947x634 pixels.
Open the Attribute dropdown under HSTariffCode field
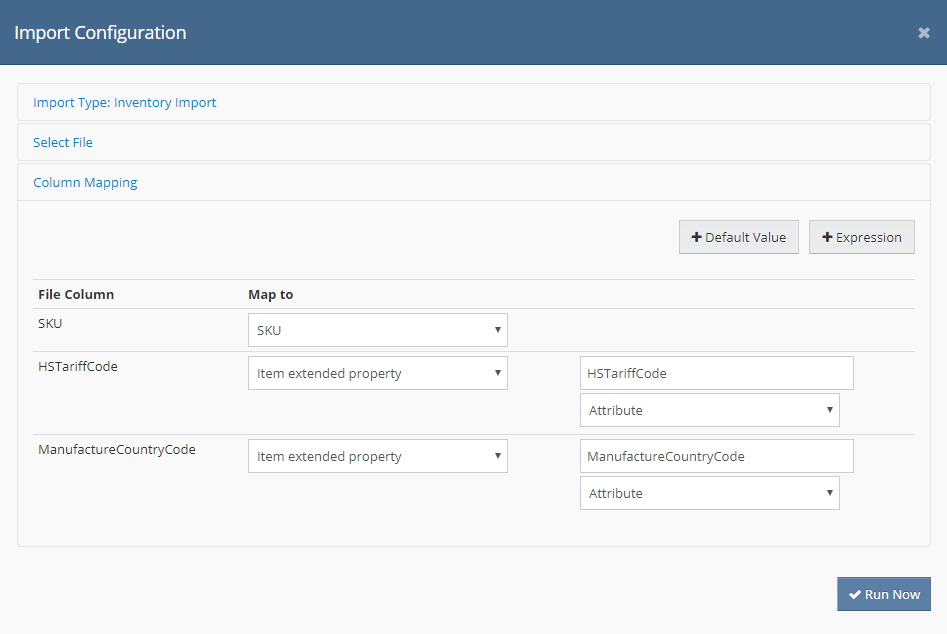(x=709, y=410)
